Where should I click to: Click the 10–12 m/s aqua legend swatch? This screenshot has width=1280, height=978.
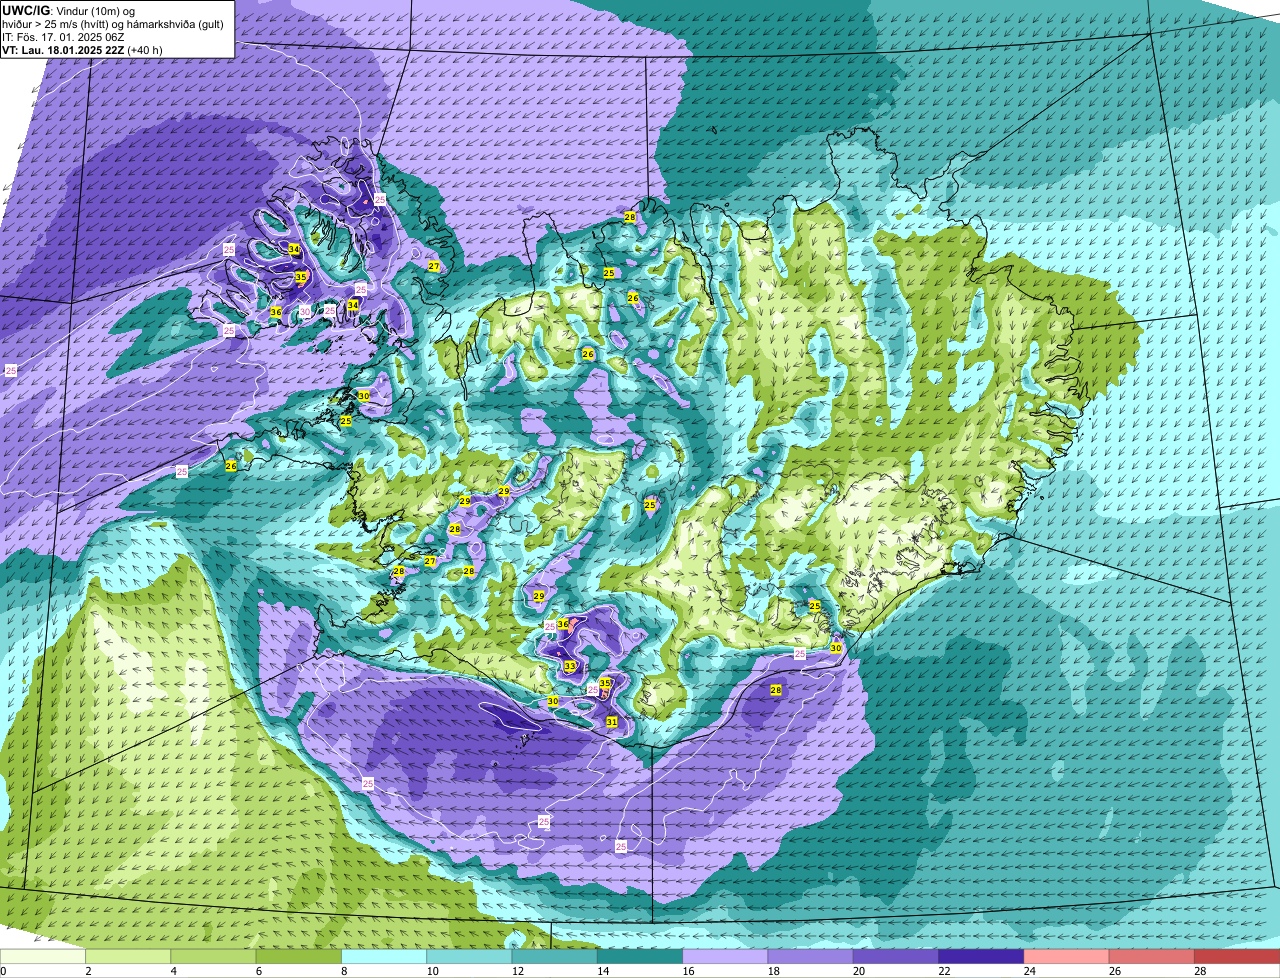tap(469, 956)
